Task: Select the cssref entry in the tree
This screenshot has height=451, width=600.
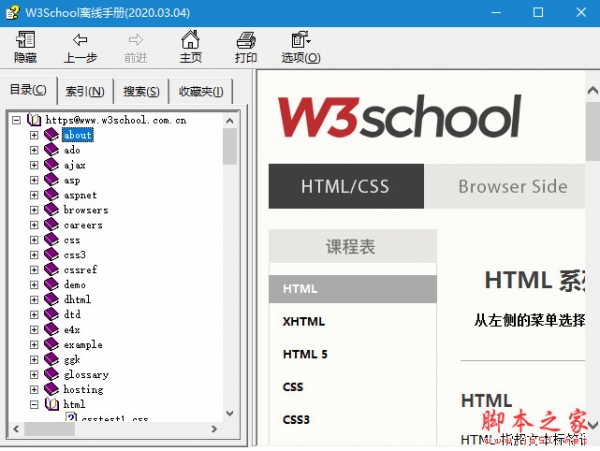Action: pyautogui.click(x=80, y=270)
